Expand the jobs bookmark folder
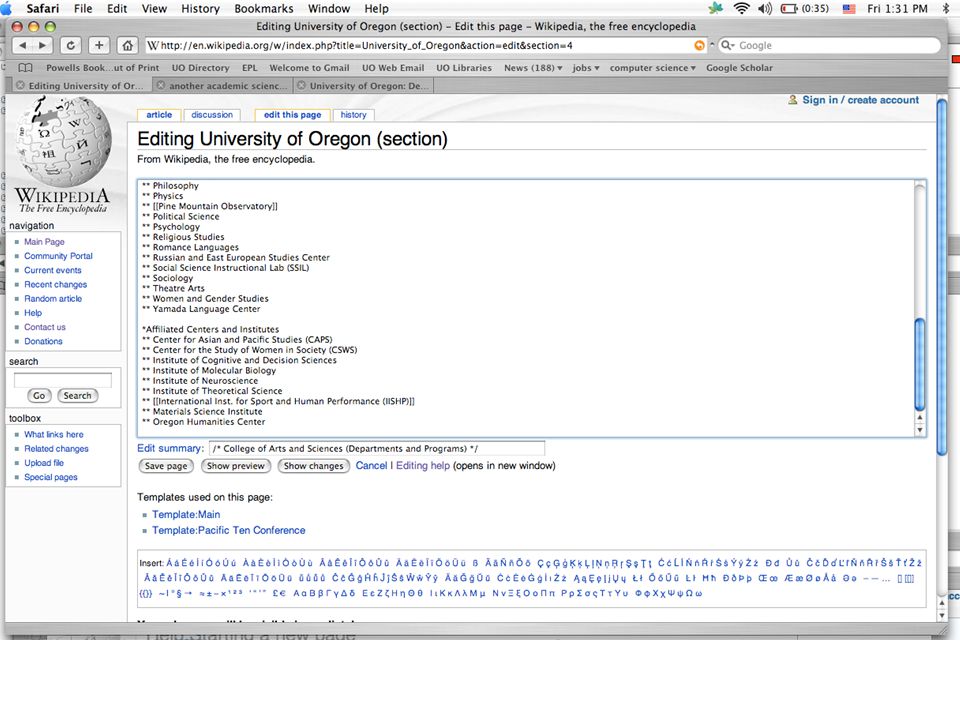Screen dimensions: 960x720 click(x=586, y=68)
